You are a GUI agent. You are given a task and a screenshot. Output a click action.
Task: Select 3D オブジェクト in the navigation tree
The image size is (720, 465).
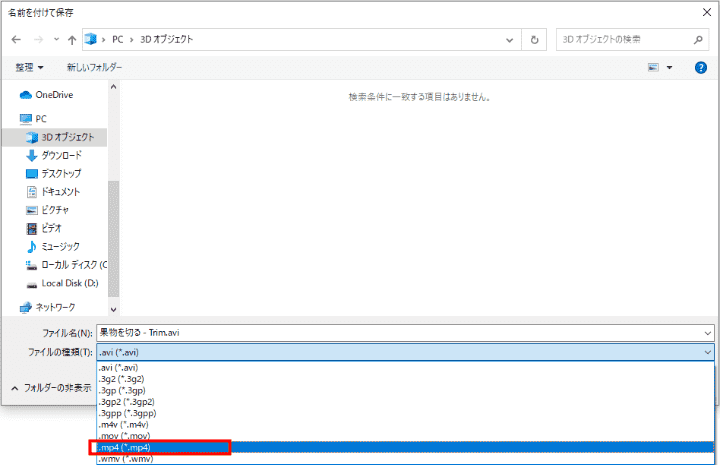[x=54, y=137]
